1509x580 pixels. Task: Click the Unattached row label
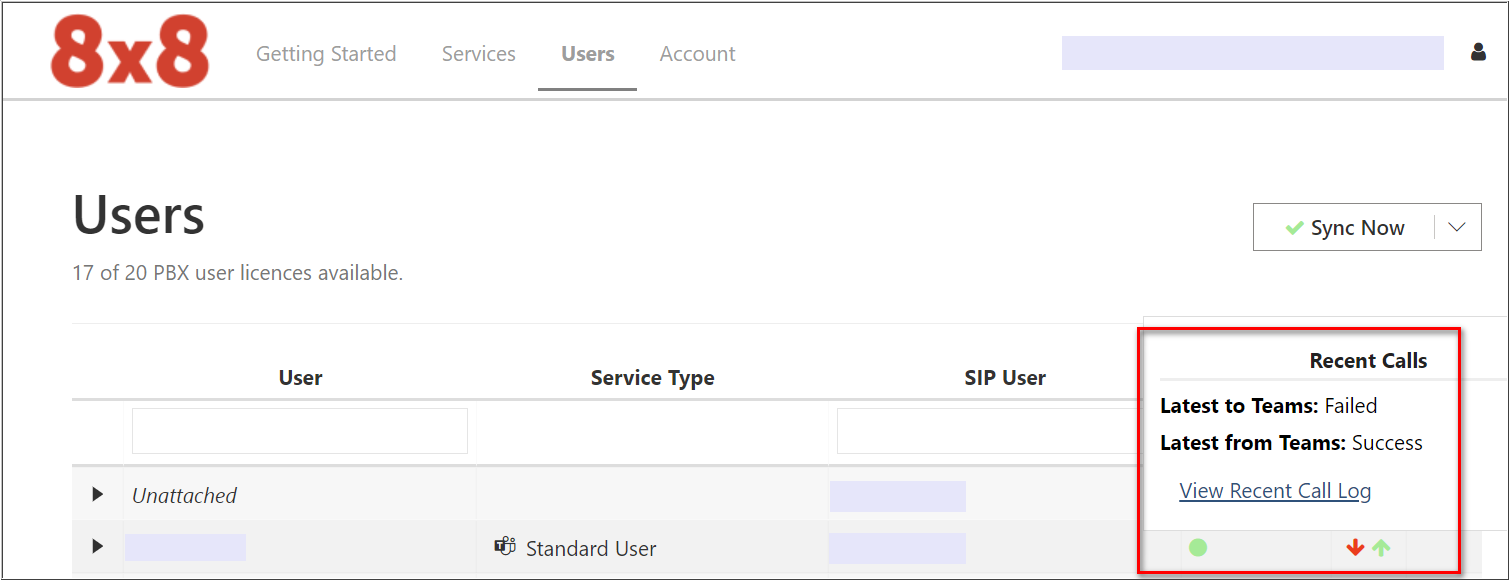click(184, 495)
